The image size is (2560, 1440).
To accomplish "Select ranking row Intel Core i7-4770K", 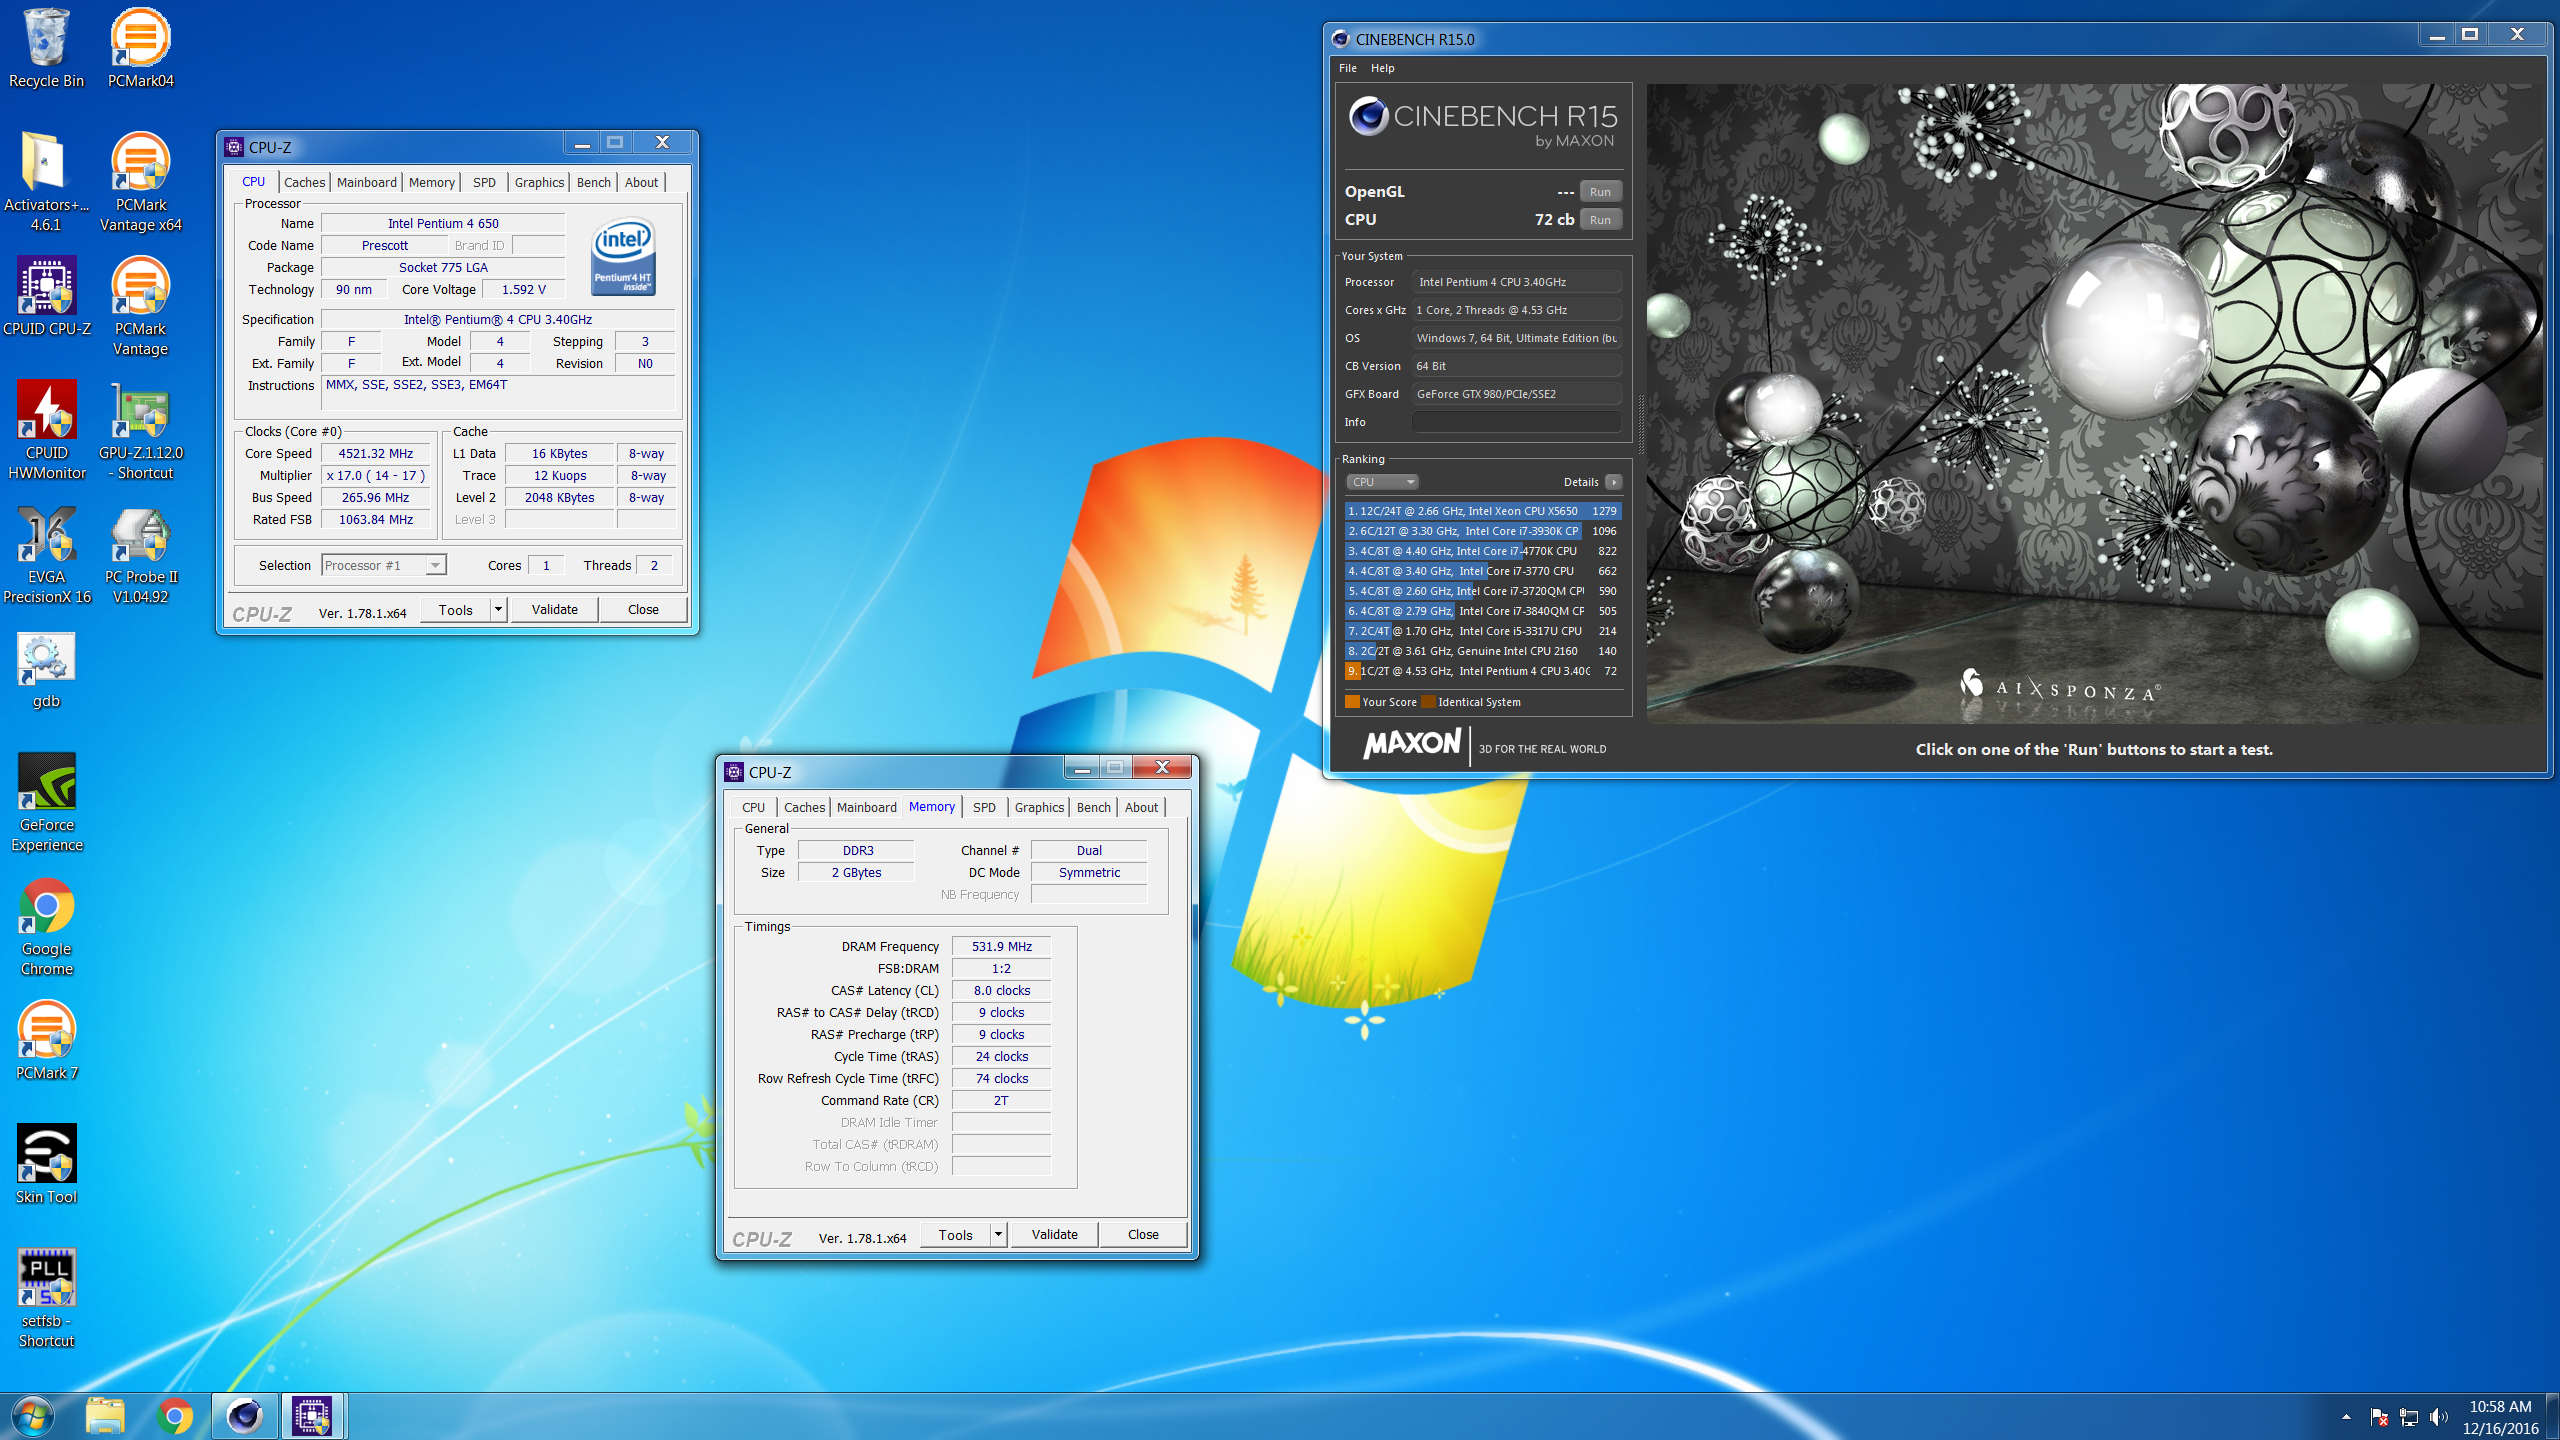I will [1483, 551].
